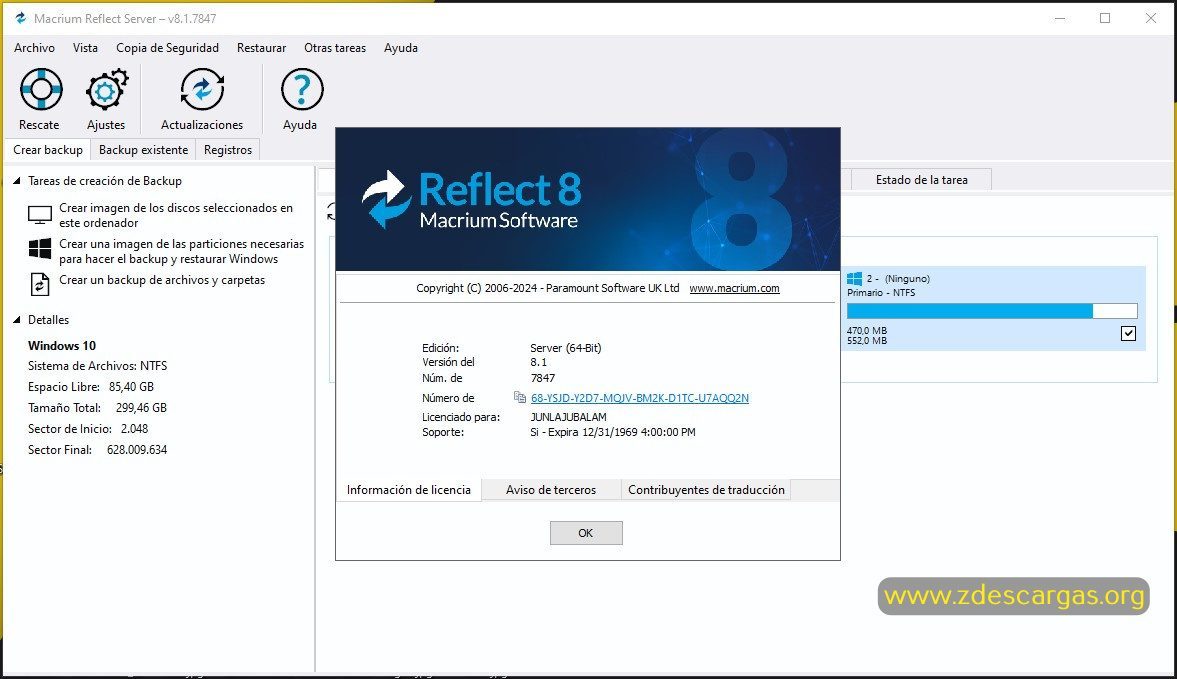Select Contribuyentes de traducción tab

pyautogui.click(x=706, y=490)
